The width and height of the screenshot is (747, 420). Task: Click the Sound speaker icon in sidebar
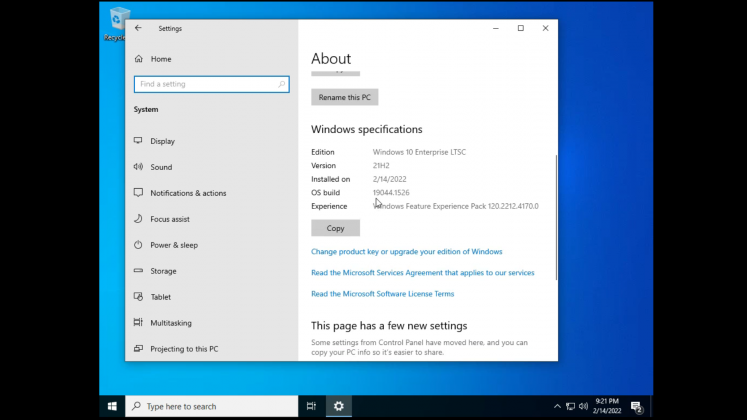(138, 167)
